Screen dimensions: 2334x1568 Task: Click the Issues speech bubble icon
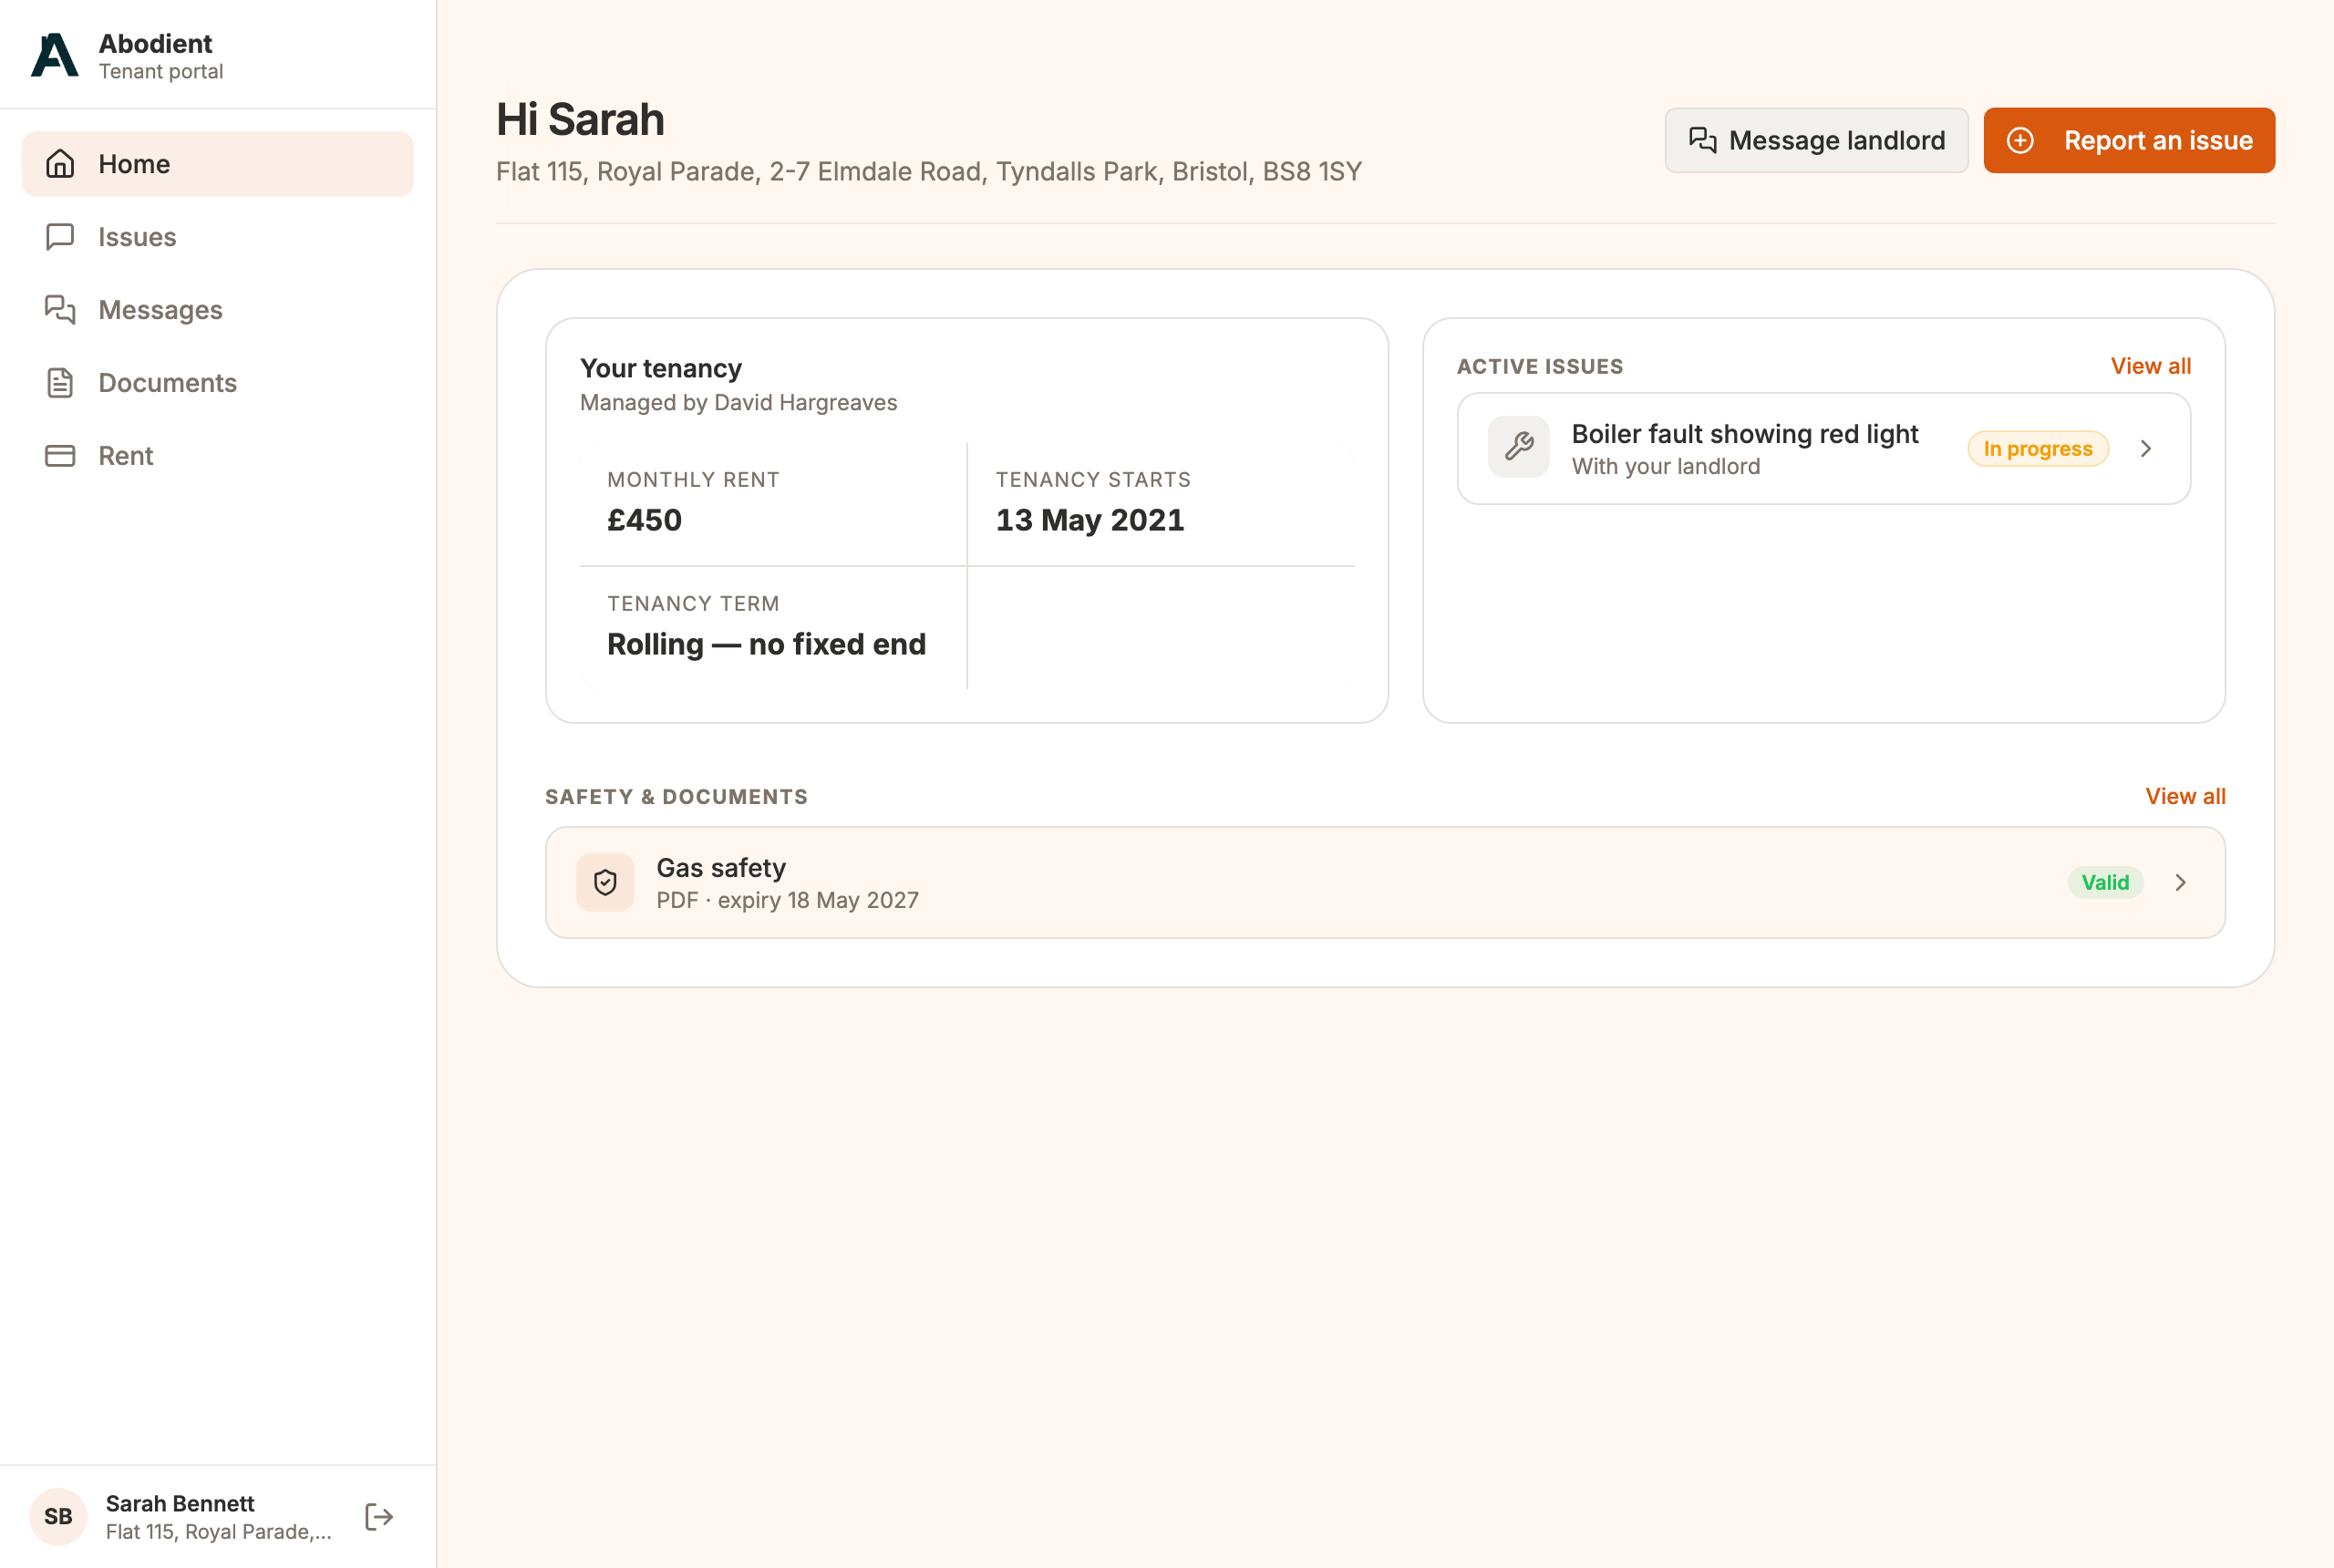pos(60,236)
